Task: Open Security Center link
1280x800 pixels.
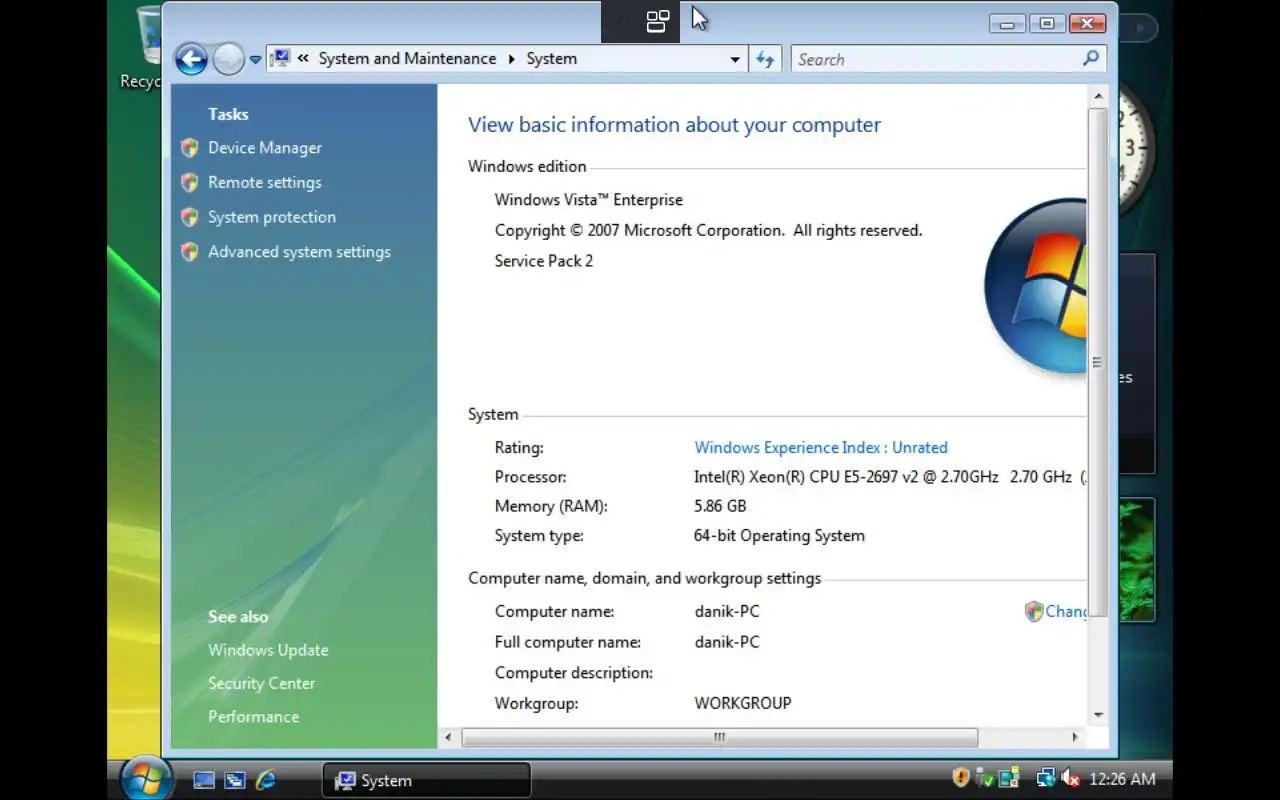Action: tap(261, 683)
